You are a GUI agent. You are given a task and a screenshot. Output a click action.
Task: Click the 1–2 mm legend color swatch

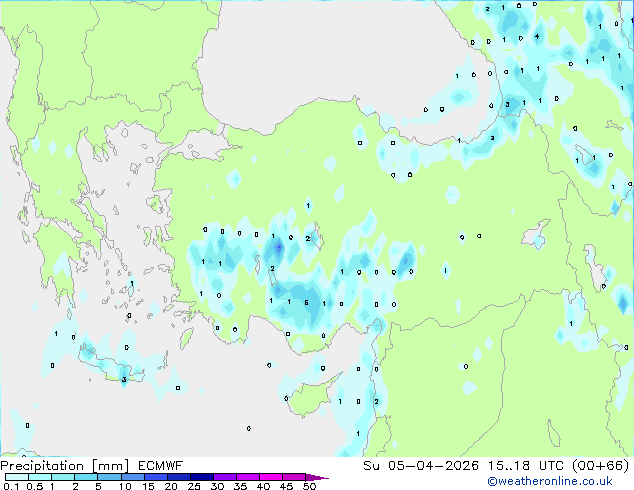[x=63, y=477]
